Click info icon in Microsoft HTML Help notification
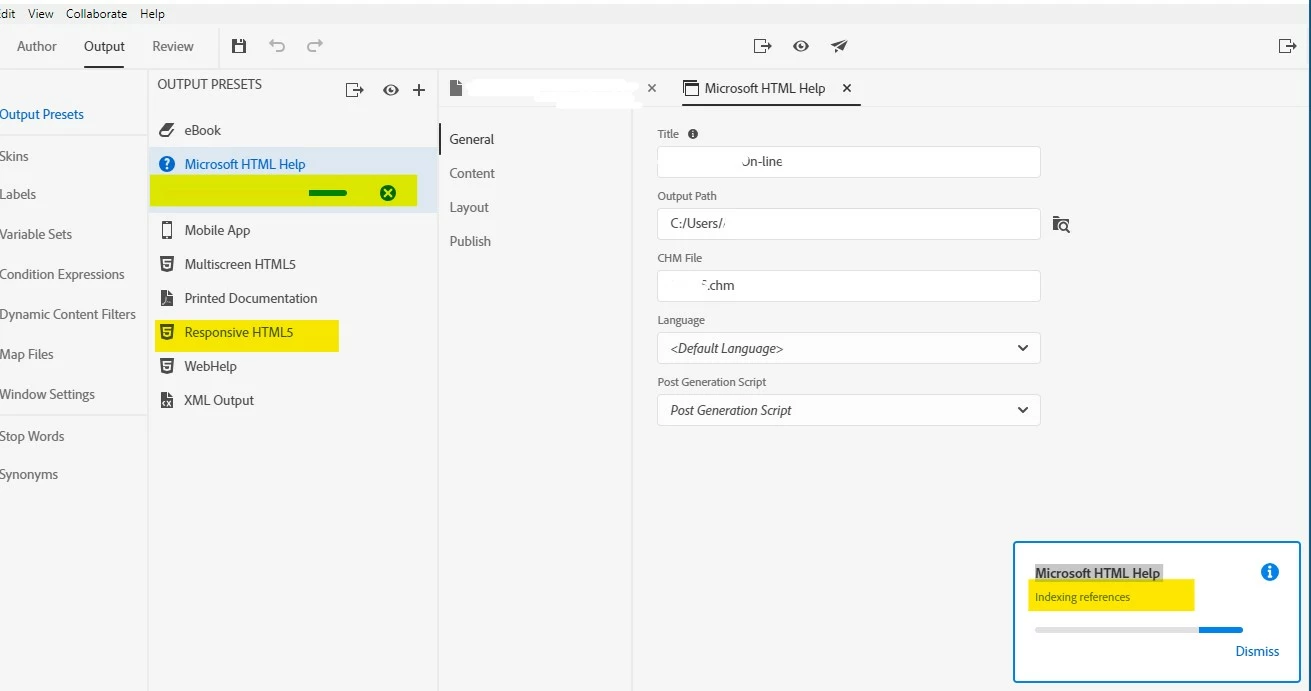1311x691 pixels. coord(1270,572)
